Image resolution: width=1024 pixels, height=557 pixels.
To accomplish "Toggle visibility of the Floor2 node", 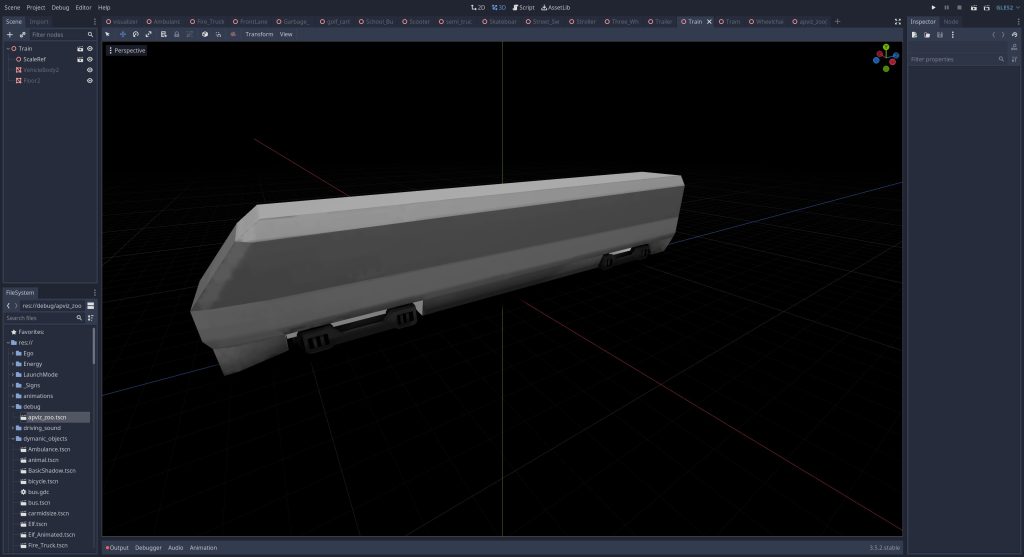I will click(90, 80).
